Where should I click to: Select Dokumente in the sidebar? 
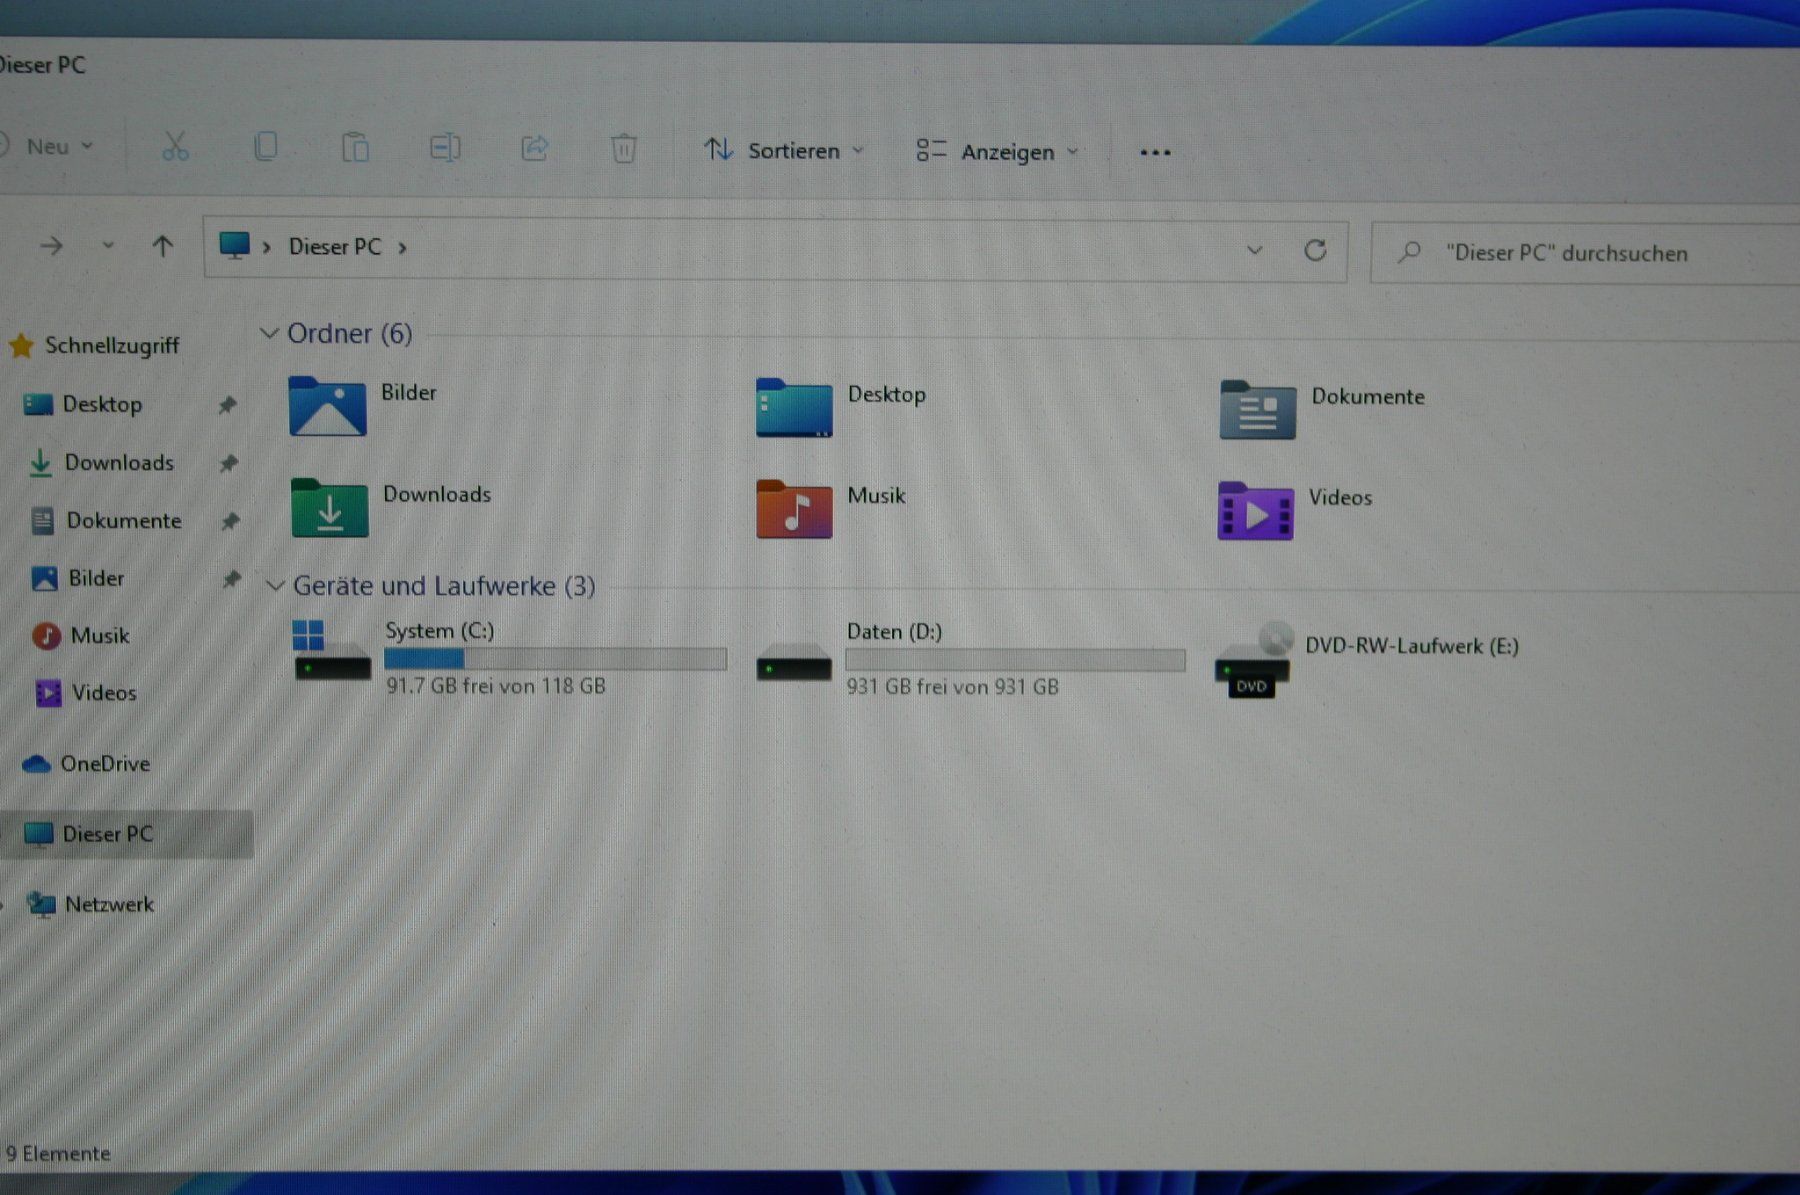click(124, 521)
